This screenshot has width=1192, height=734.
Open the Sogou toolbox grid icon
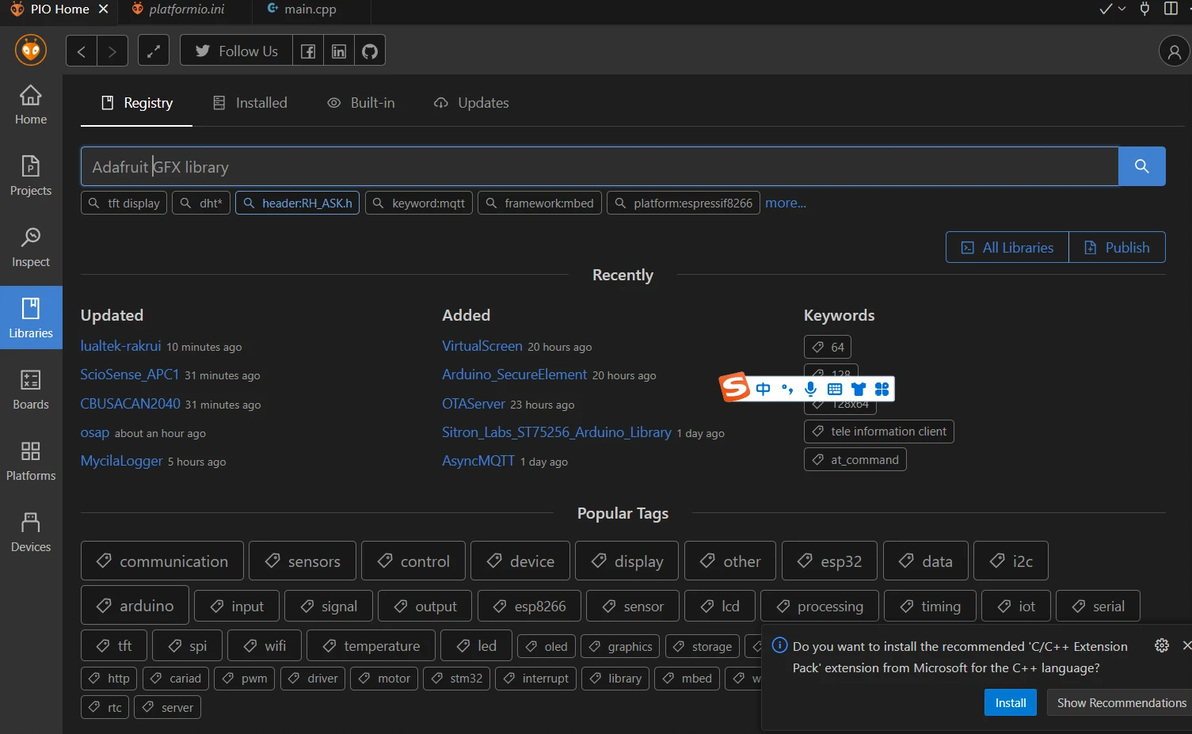[x=882, y=389]
